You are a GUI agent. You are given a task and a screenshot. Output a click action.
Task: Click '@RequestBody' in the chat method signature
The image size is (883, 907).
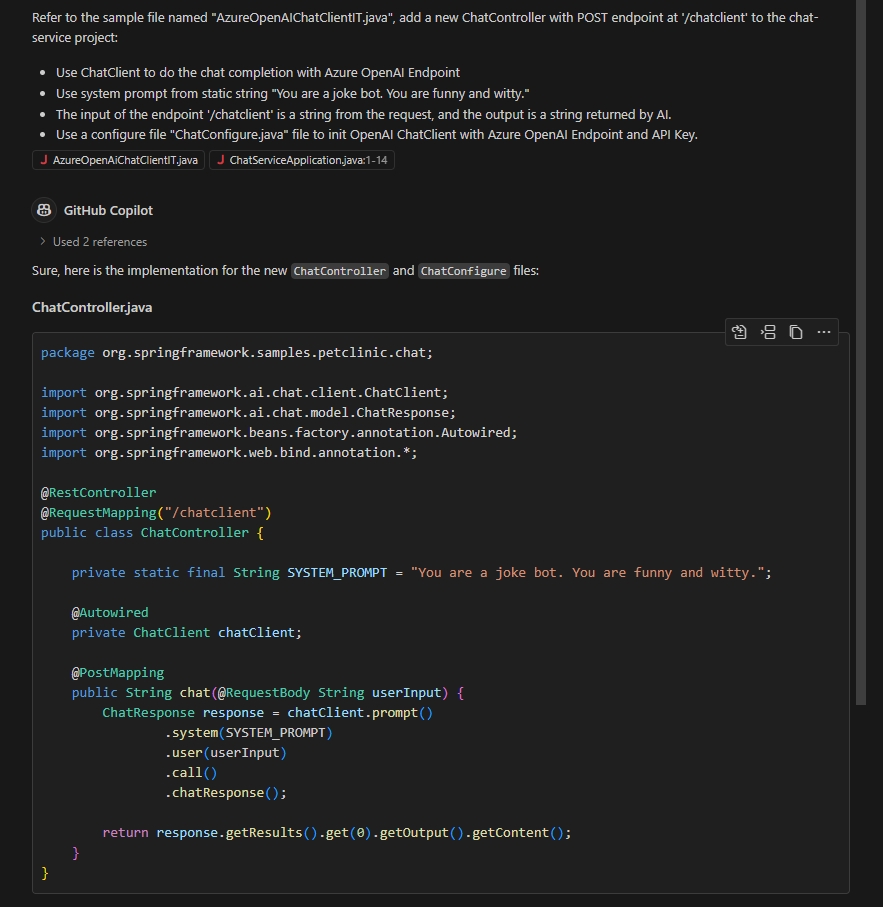[x=264, y=692]
